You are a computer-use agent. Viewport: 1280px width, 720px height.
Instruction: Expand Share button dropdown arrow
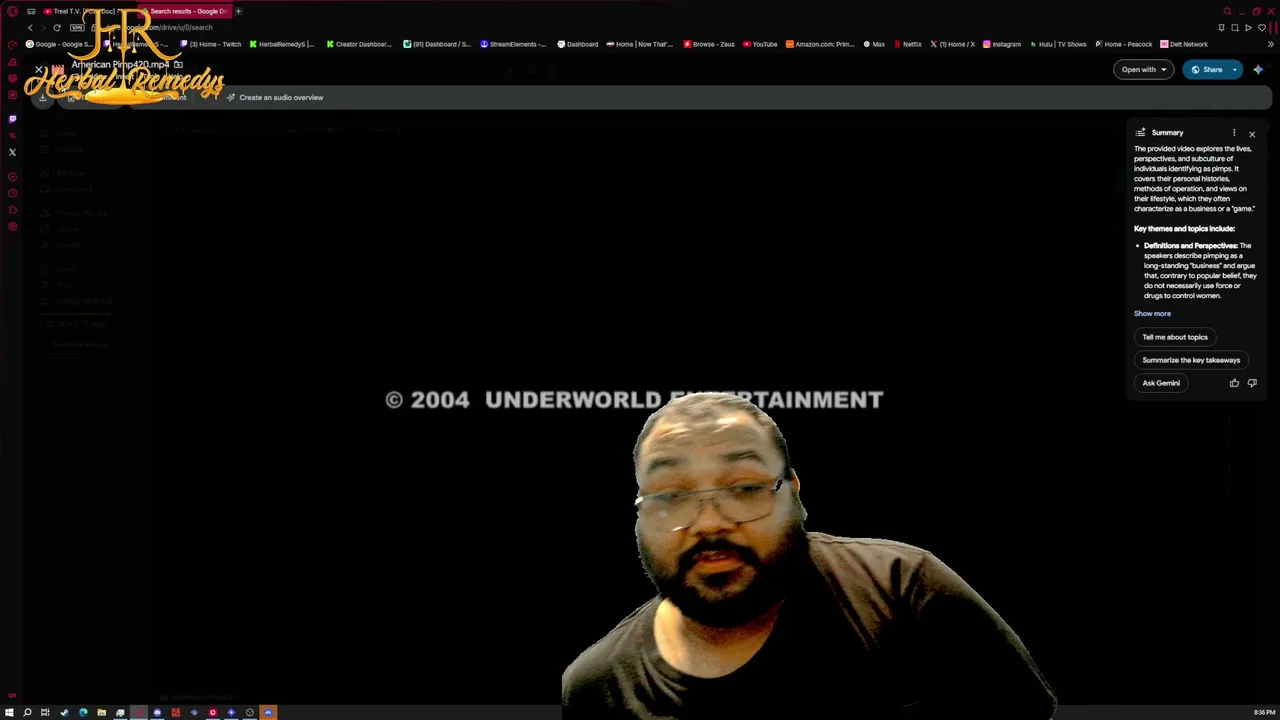(1236, 70)
